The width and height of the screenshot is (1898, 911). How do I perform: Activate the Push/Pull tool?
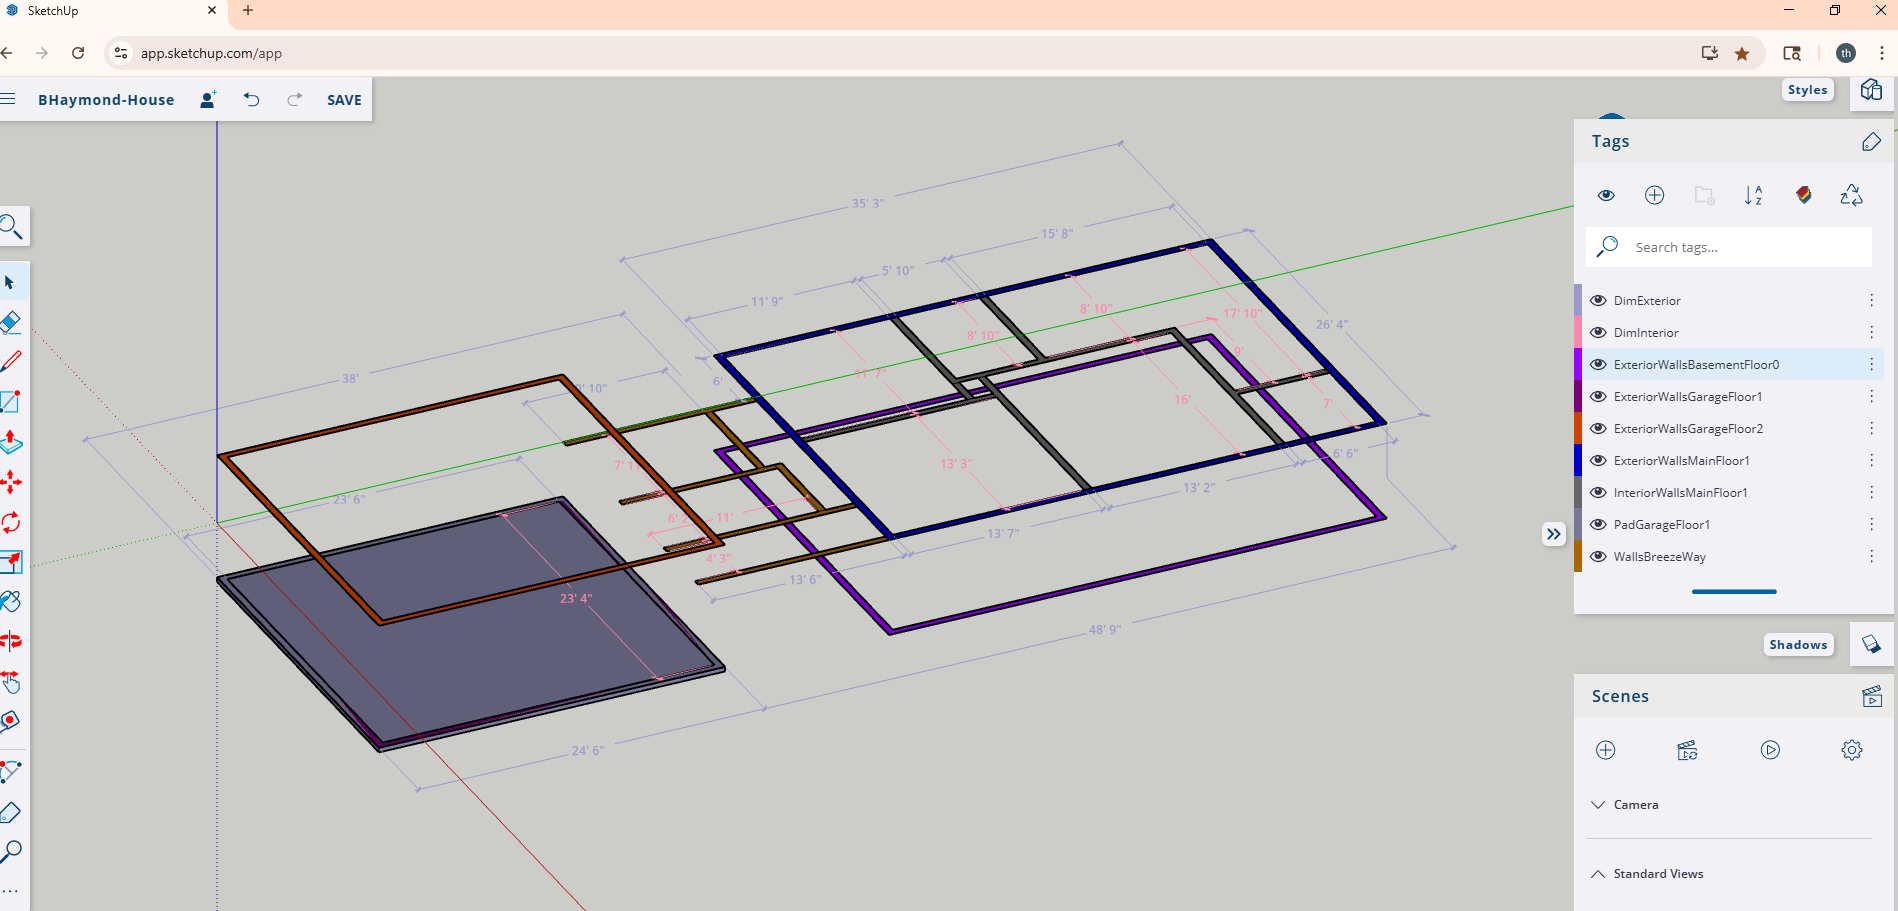[x=11, y=442]
